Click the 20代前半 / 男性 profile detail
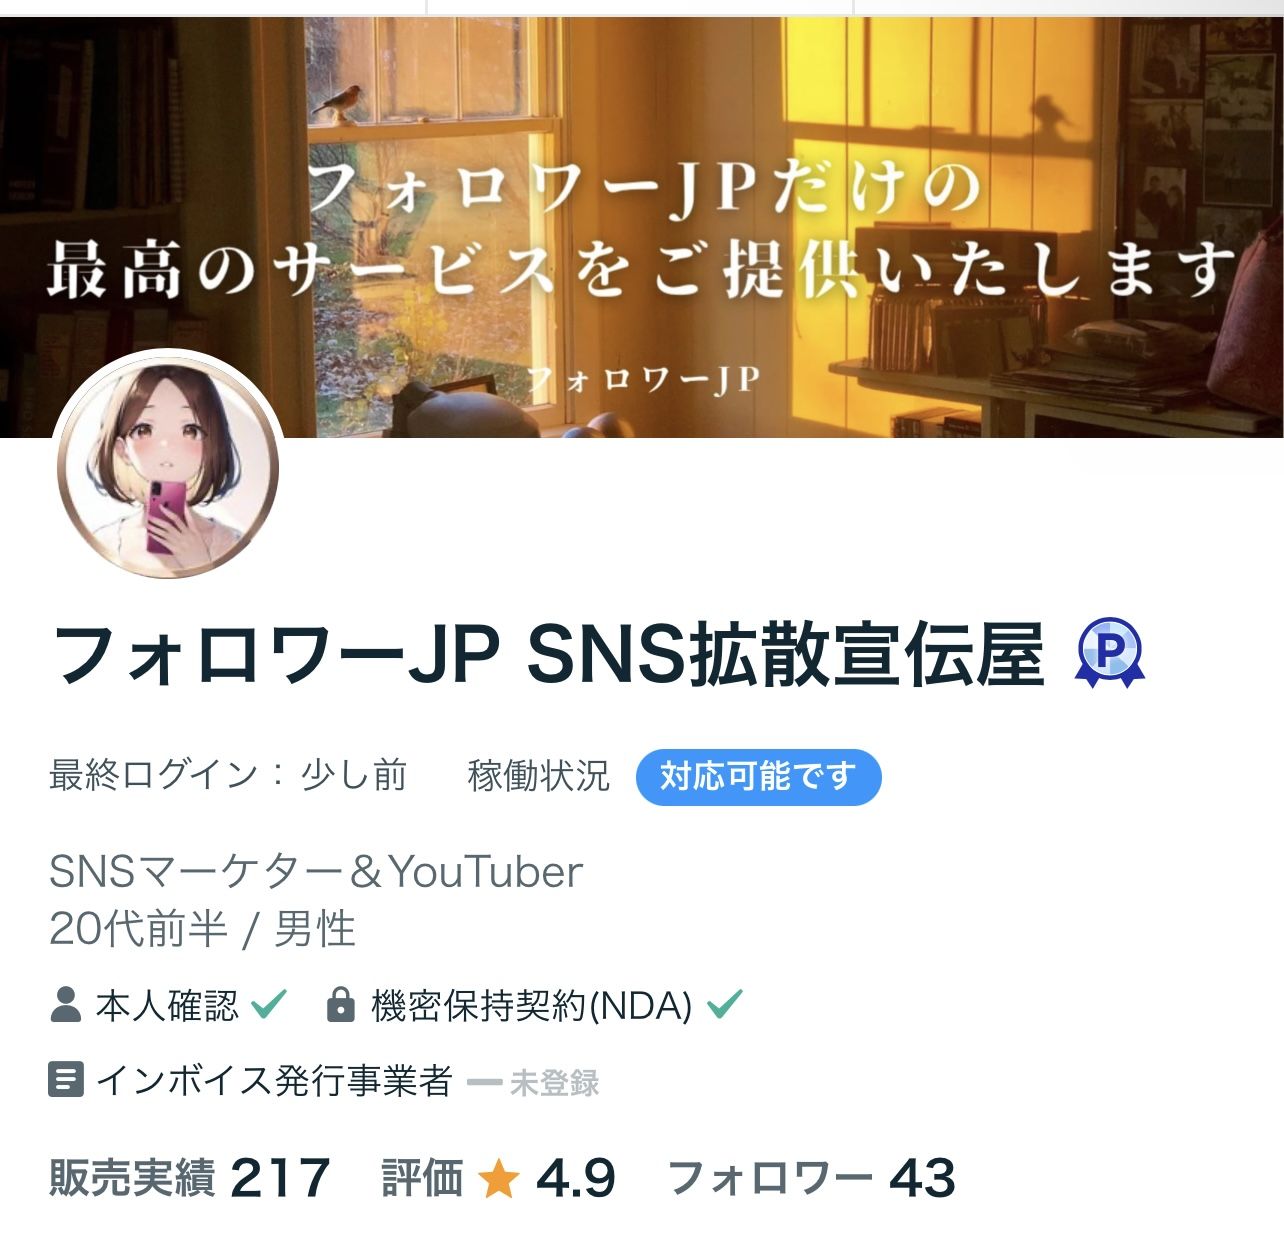 pyautogui.click(x=202, y=929)
